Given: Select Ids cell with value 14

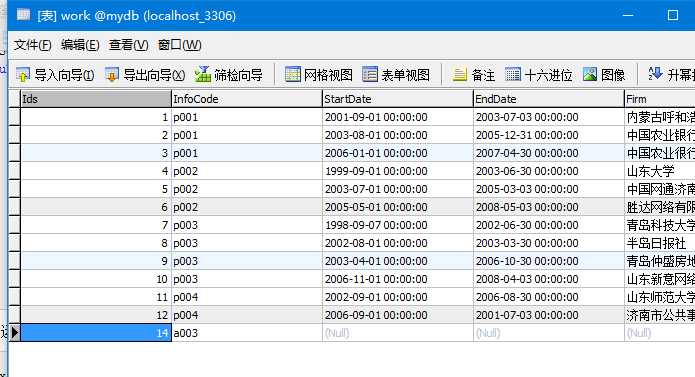Looking at the screenshot, I should pos(96,333).
